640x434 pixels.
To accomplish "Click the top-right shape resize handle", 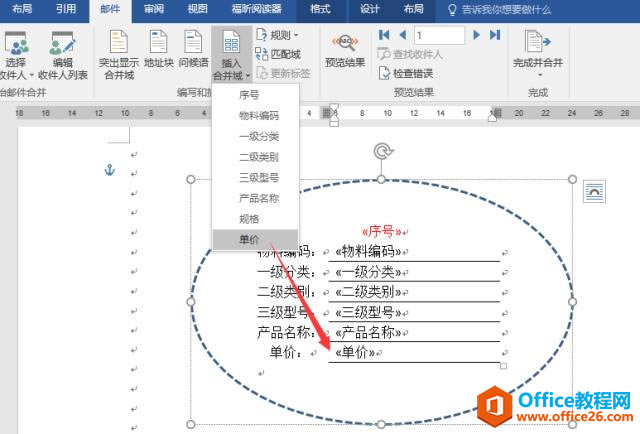I will pos(572,179).
